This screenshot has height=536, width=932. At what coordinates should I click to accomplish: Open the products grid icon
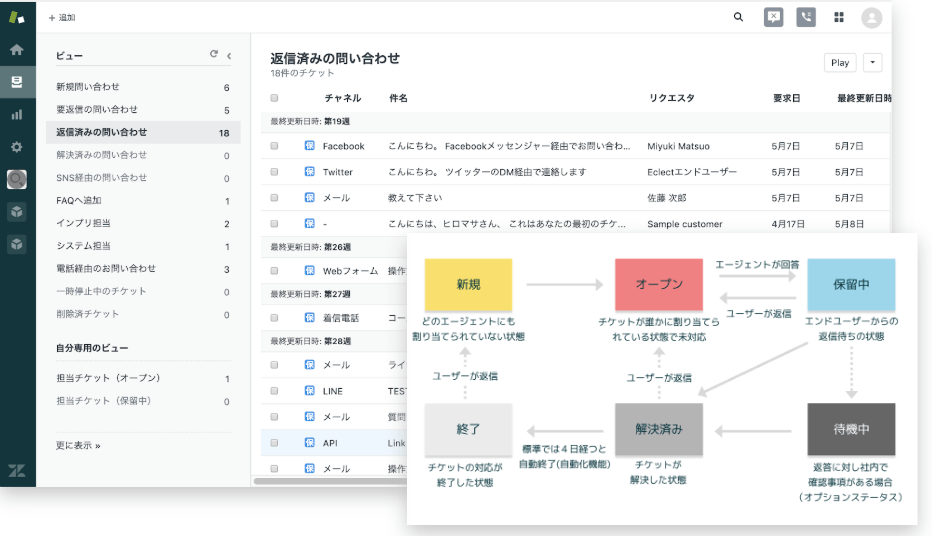coord(839,17)
